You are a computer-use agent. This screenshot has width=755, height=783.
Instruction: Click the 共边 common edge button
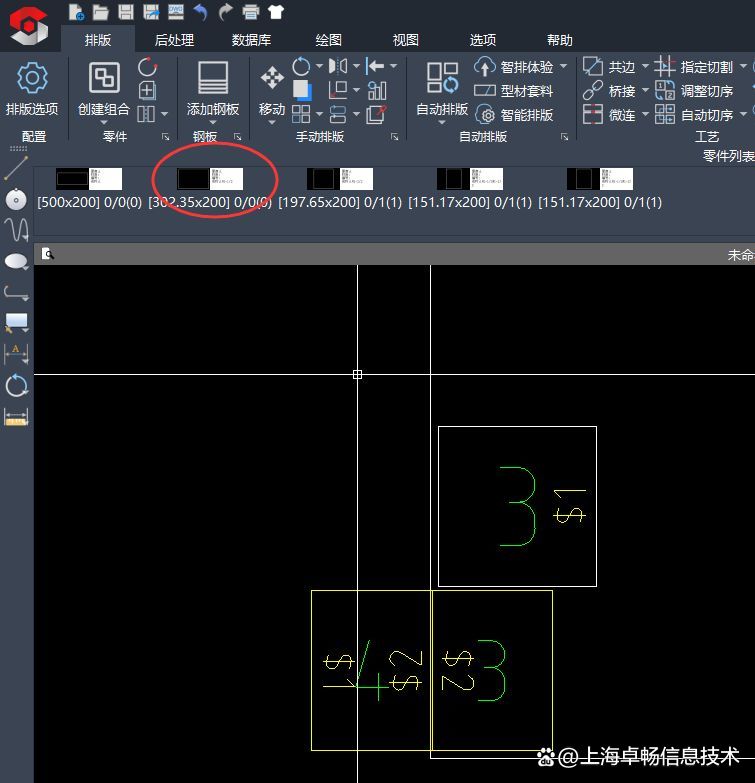(609, 67)
